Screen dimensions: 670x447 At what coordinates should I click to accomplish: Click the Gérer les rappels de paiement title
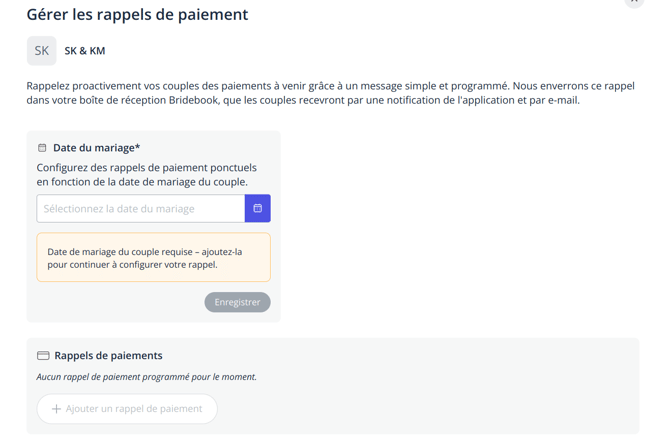(137, 15)
